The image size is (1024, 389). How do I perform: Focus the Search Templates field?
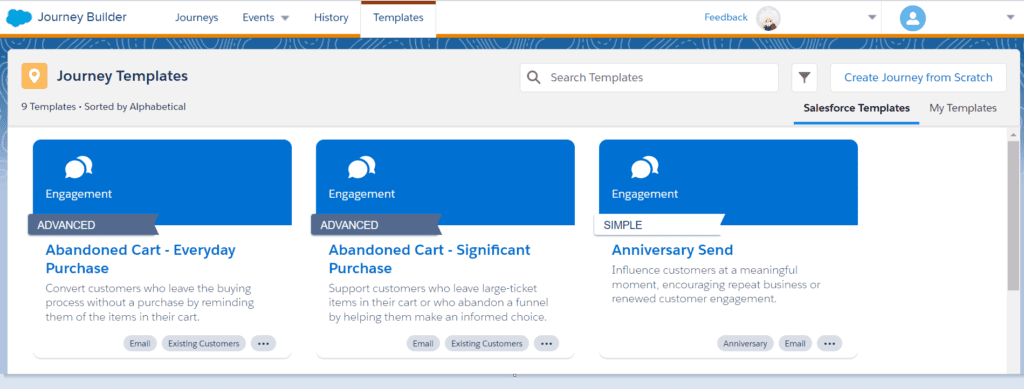[x=649, y=78]
